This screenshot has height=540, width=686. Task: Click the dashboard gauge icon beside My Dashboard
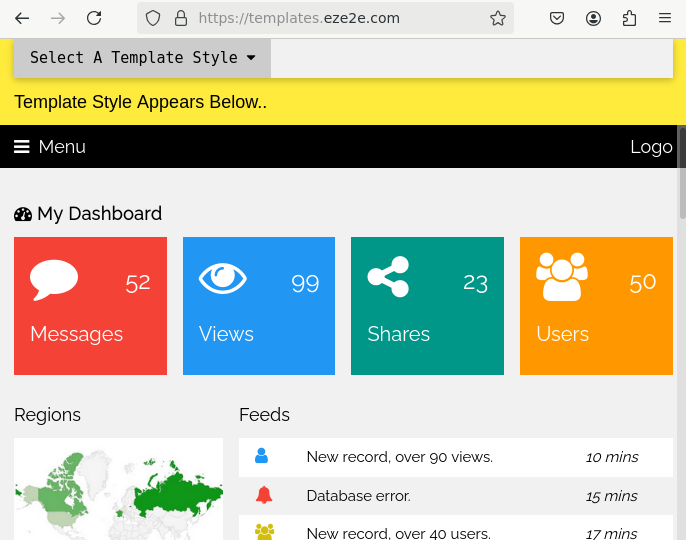tap(23, 214)
